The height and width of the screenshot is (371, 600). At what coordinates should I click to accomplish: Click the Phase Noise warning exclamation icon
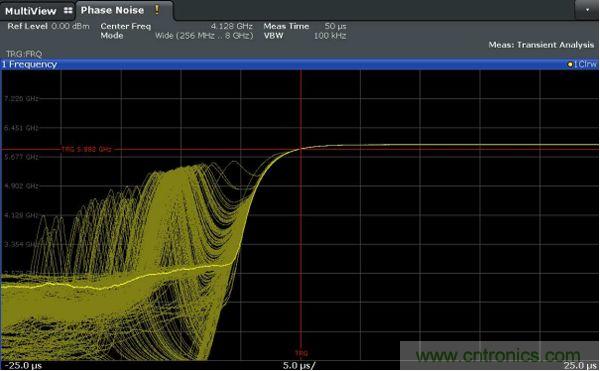[157, 10]
